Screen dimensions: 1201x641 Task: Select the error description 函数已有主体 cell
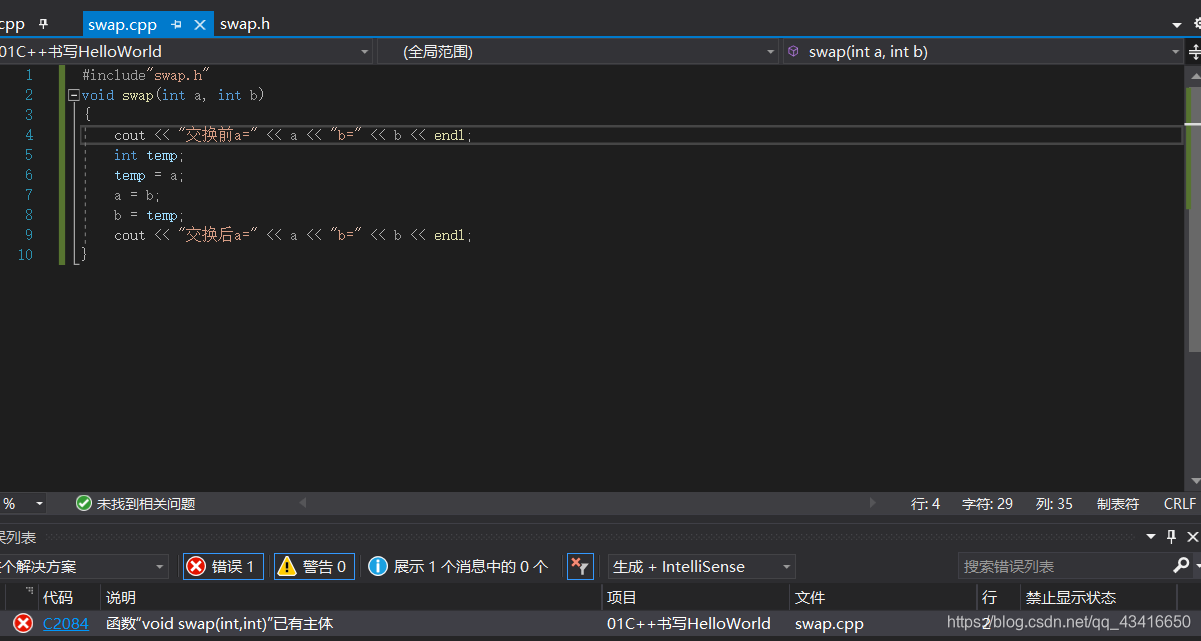[219, 623]
